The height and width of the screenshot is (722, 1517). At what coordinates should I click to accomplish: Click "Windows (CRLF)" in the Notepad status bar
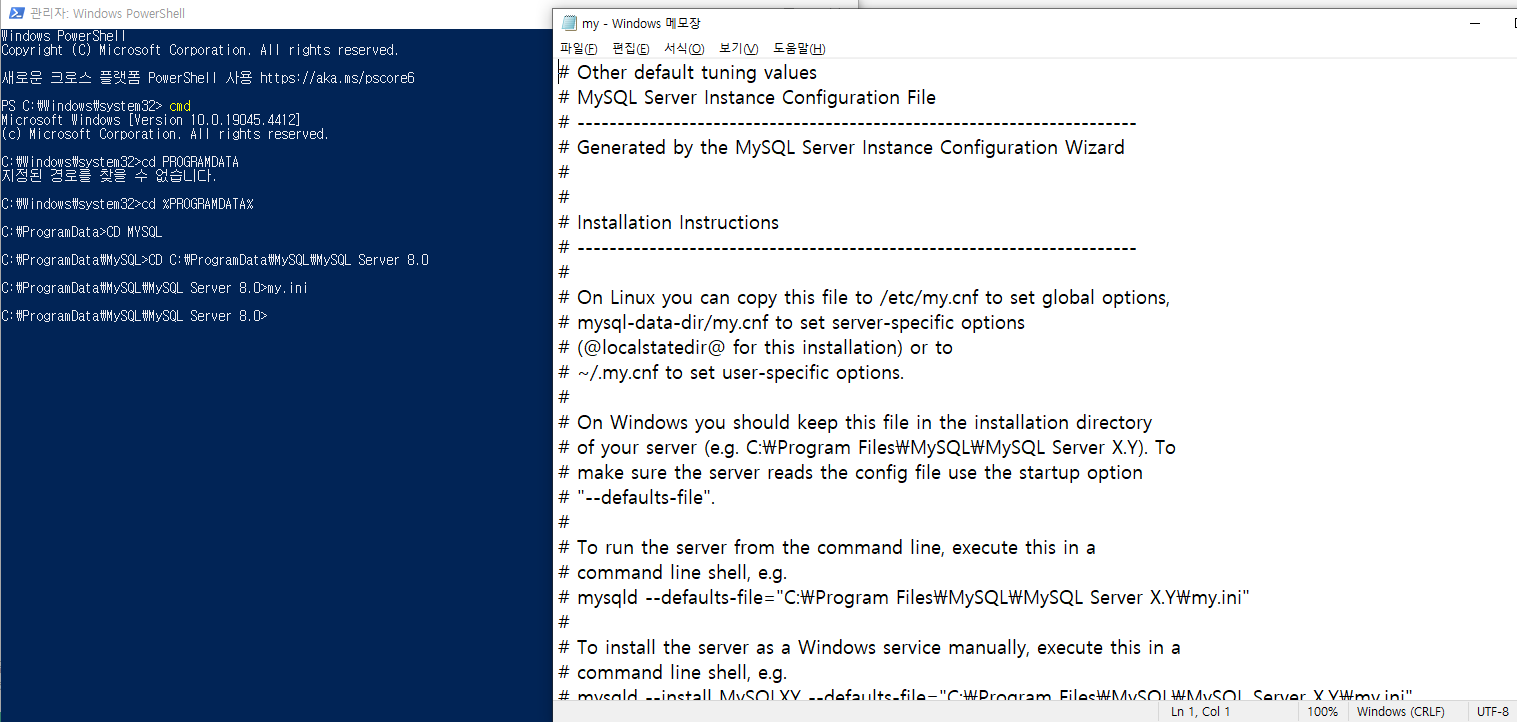tap(1401, 711)
